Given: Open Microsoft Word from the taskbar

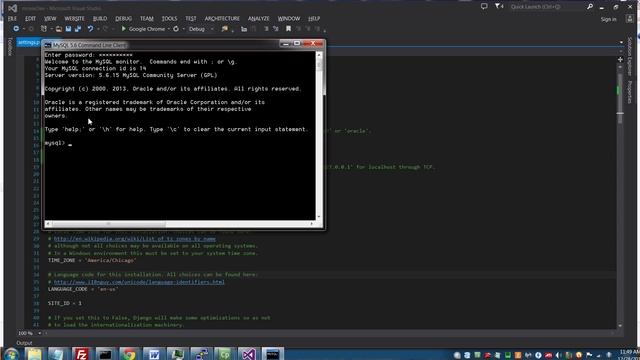Looking at the screenshot, I should 153,354.
